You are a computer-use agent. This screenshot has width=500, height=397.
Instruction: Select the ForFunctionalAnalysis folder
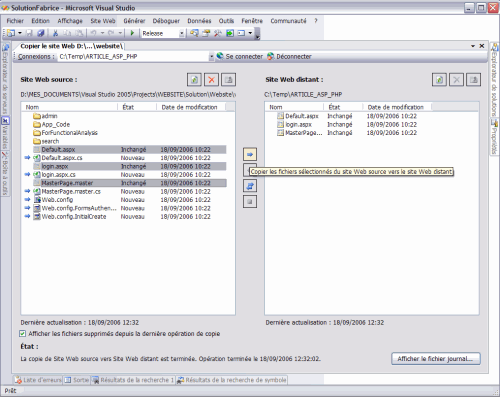click(65, 133)
